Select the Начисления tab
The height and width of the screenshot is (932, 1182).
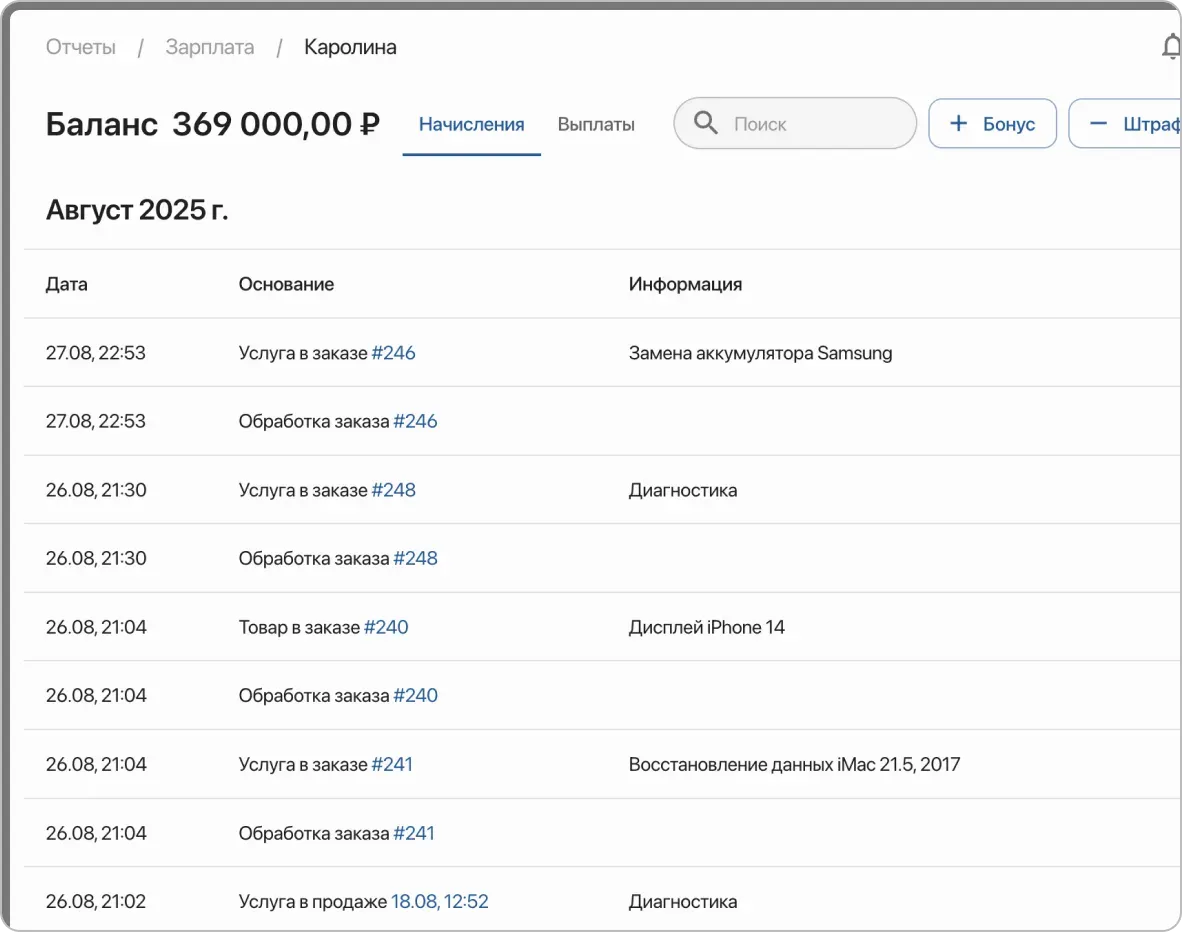coord(471,124)
